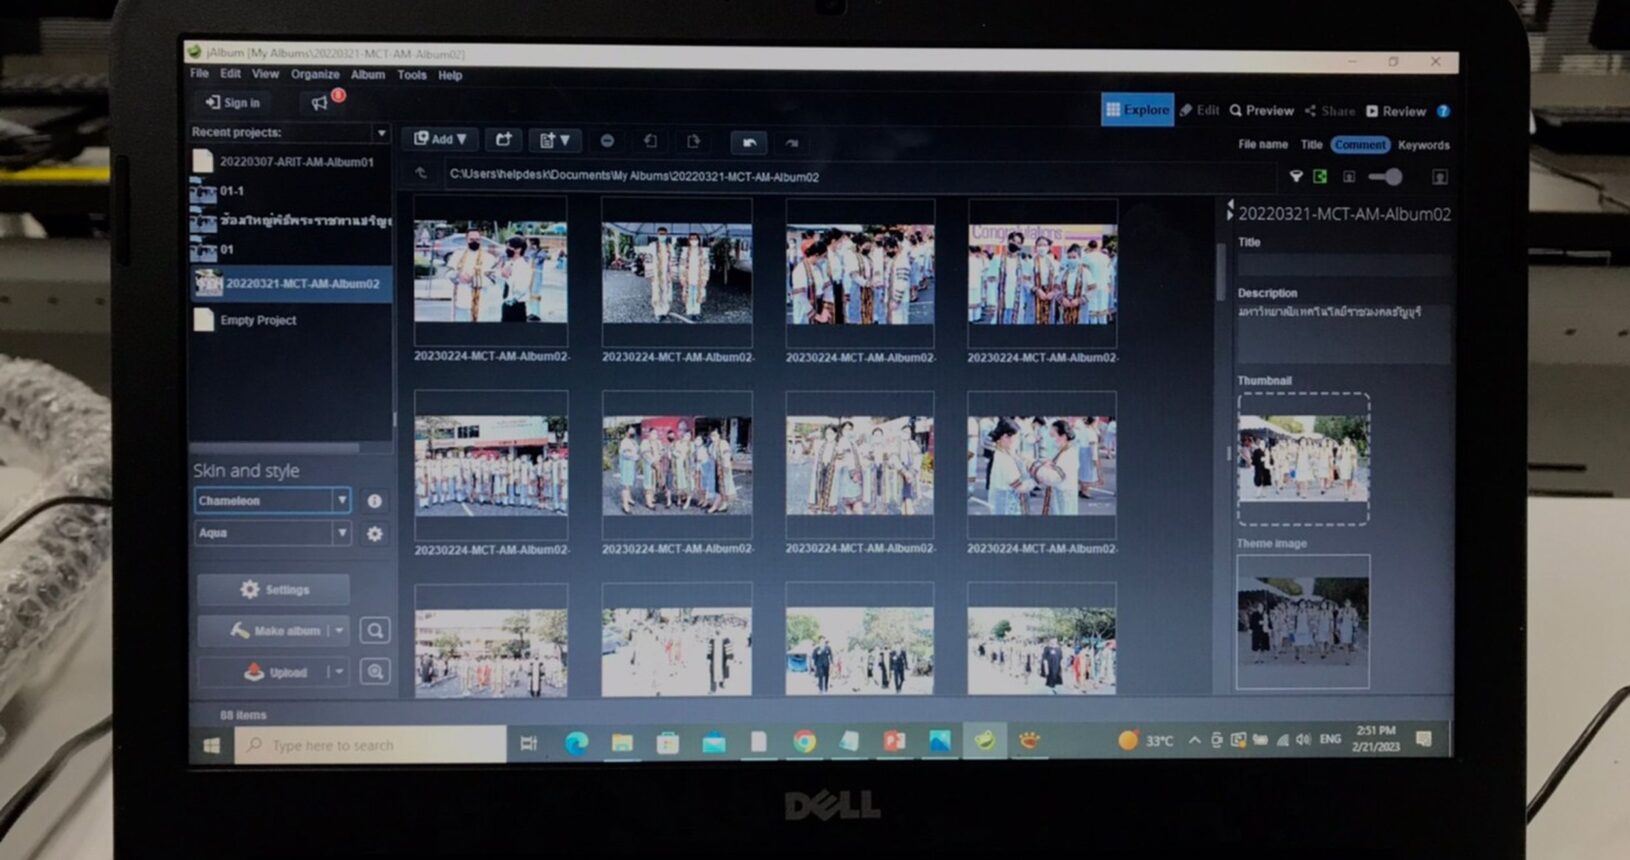Go up one folder level arrow
The height and width of the screenshot is (860, 1630).
tap(421, 174)
